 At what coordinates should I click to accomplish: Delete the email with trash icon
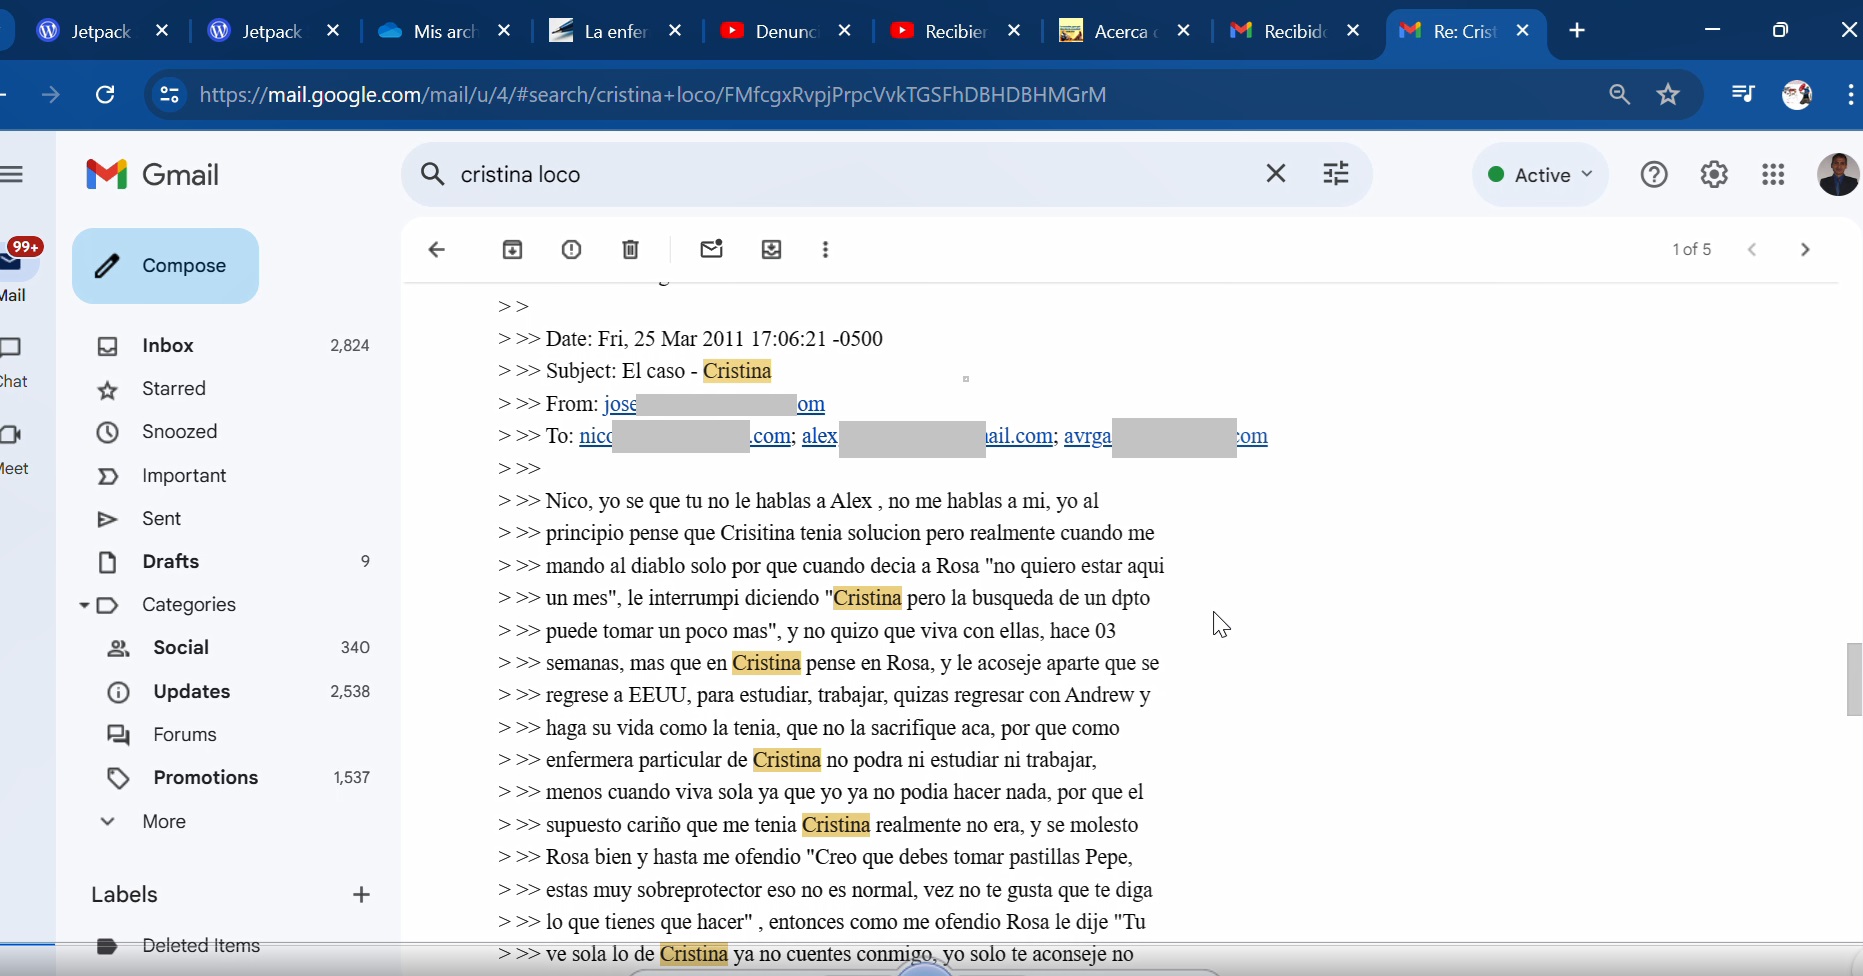click(x=630, y=250)
